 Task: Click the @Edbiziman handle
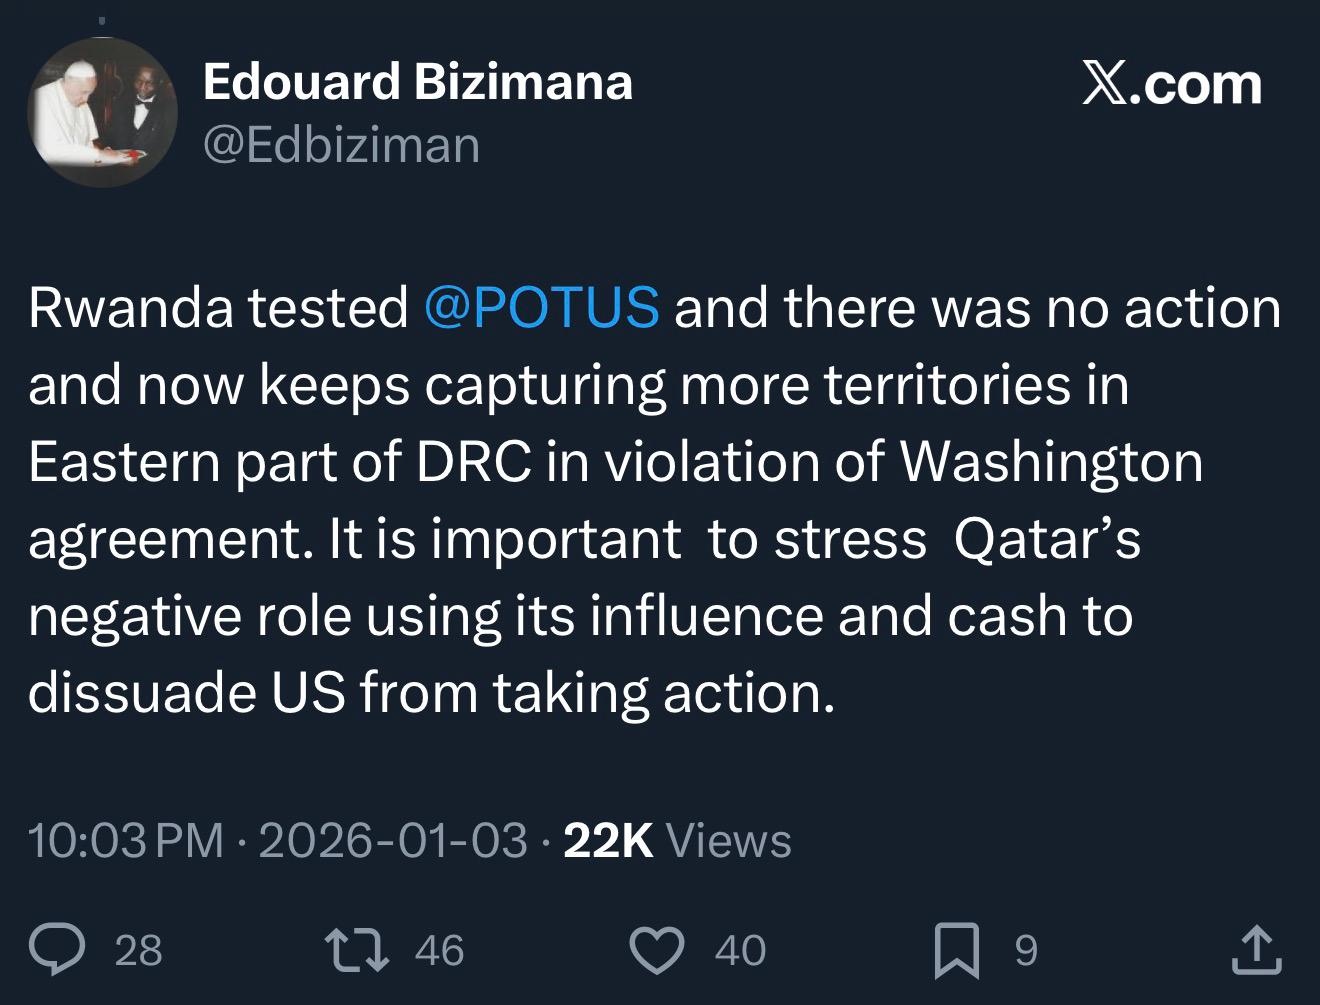coord(341,145)
